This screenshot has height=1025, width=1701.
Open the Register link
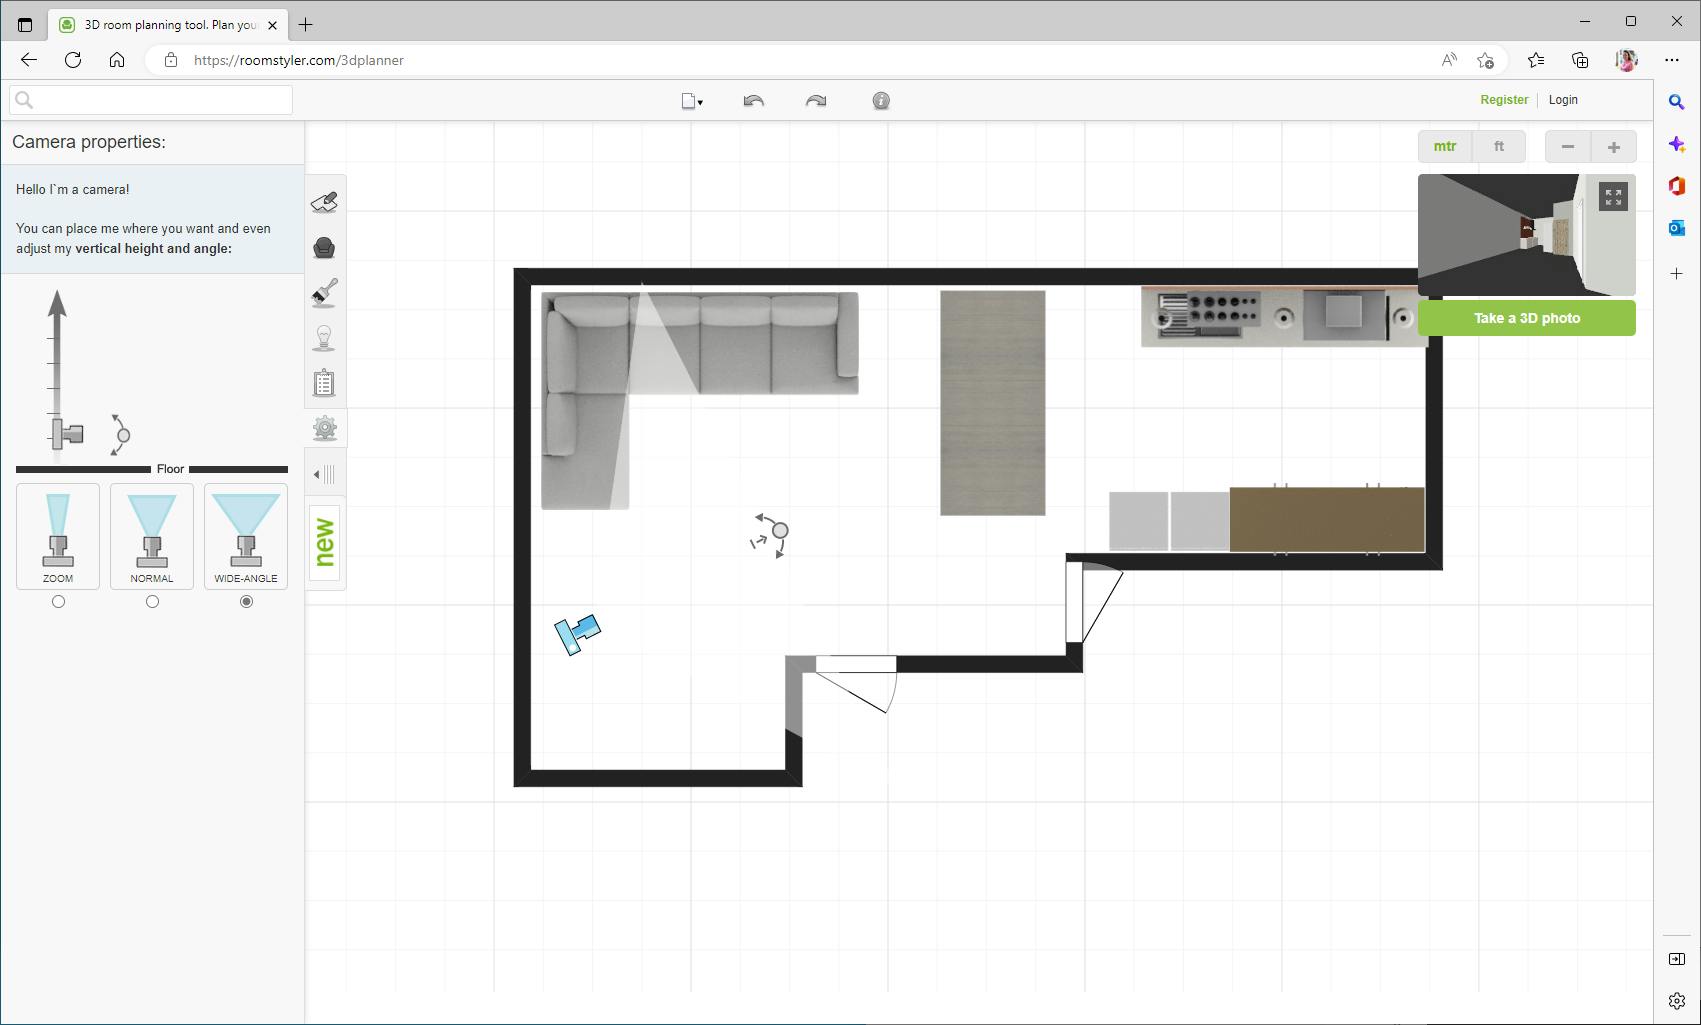click(1504, 99)
